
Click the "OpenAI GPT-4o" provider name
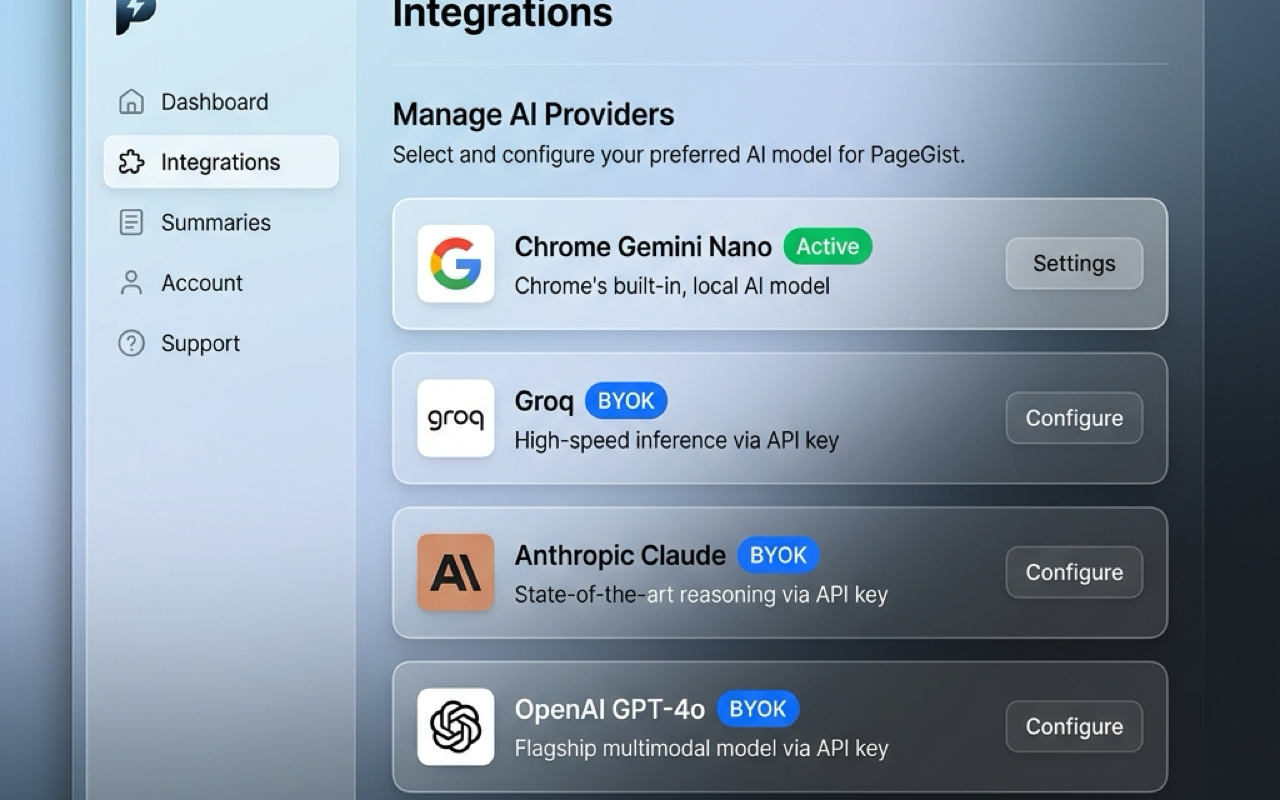click(x=610, y=710)
